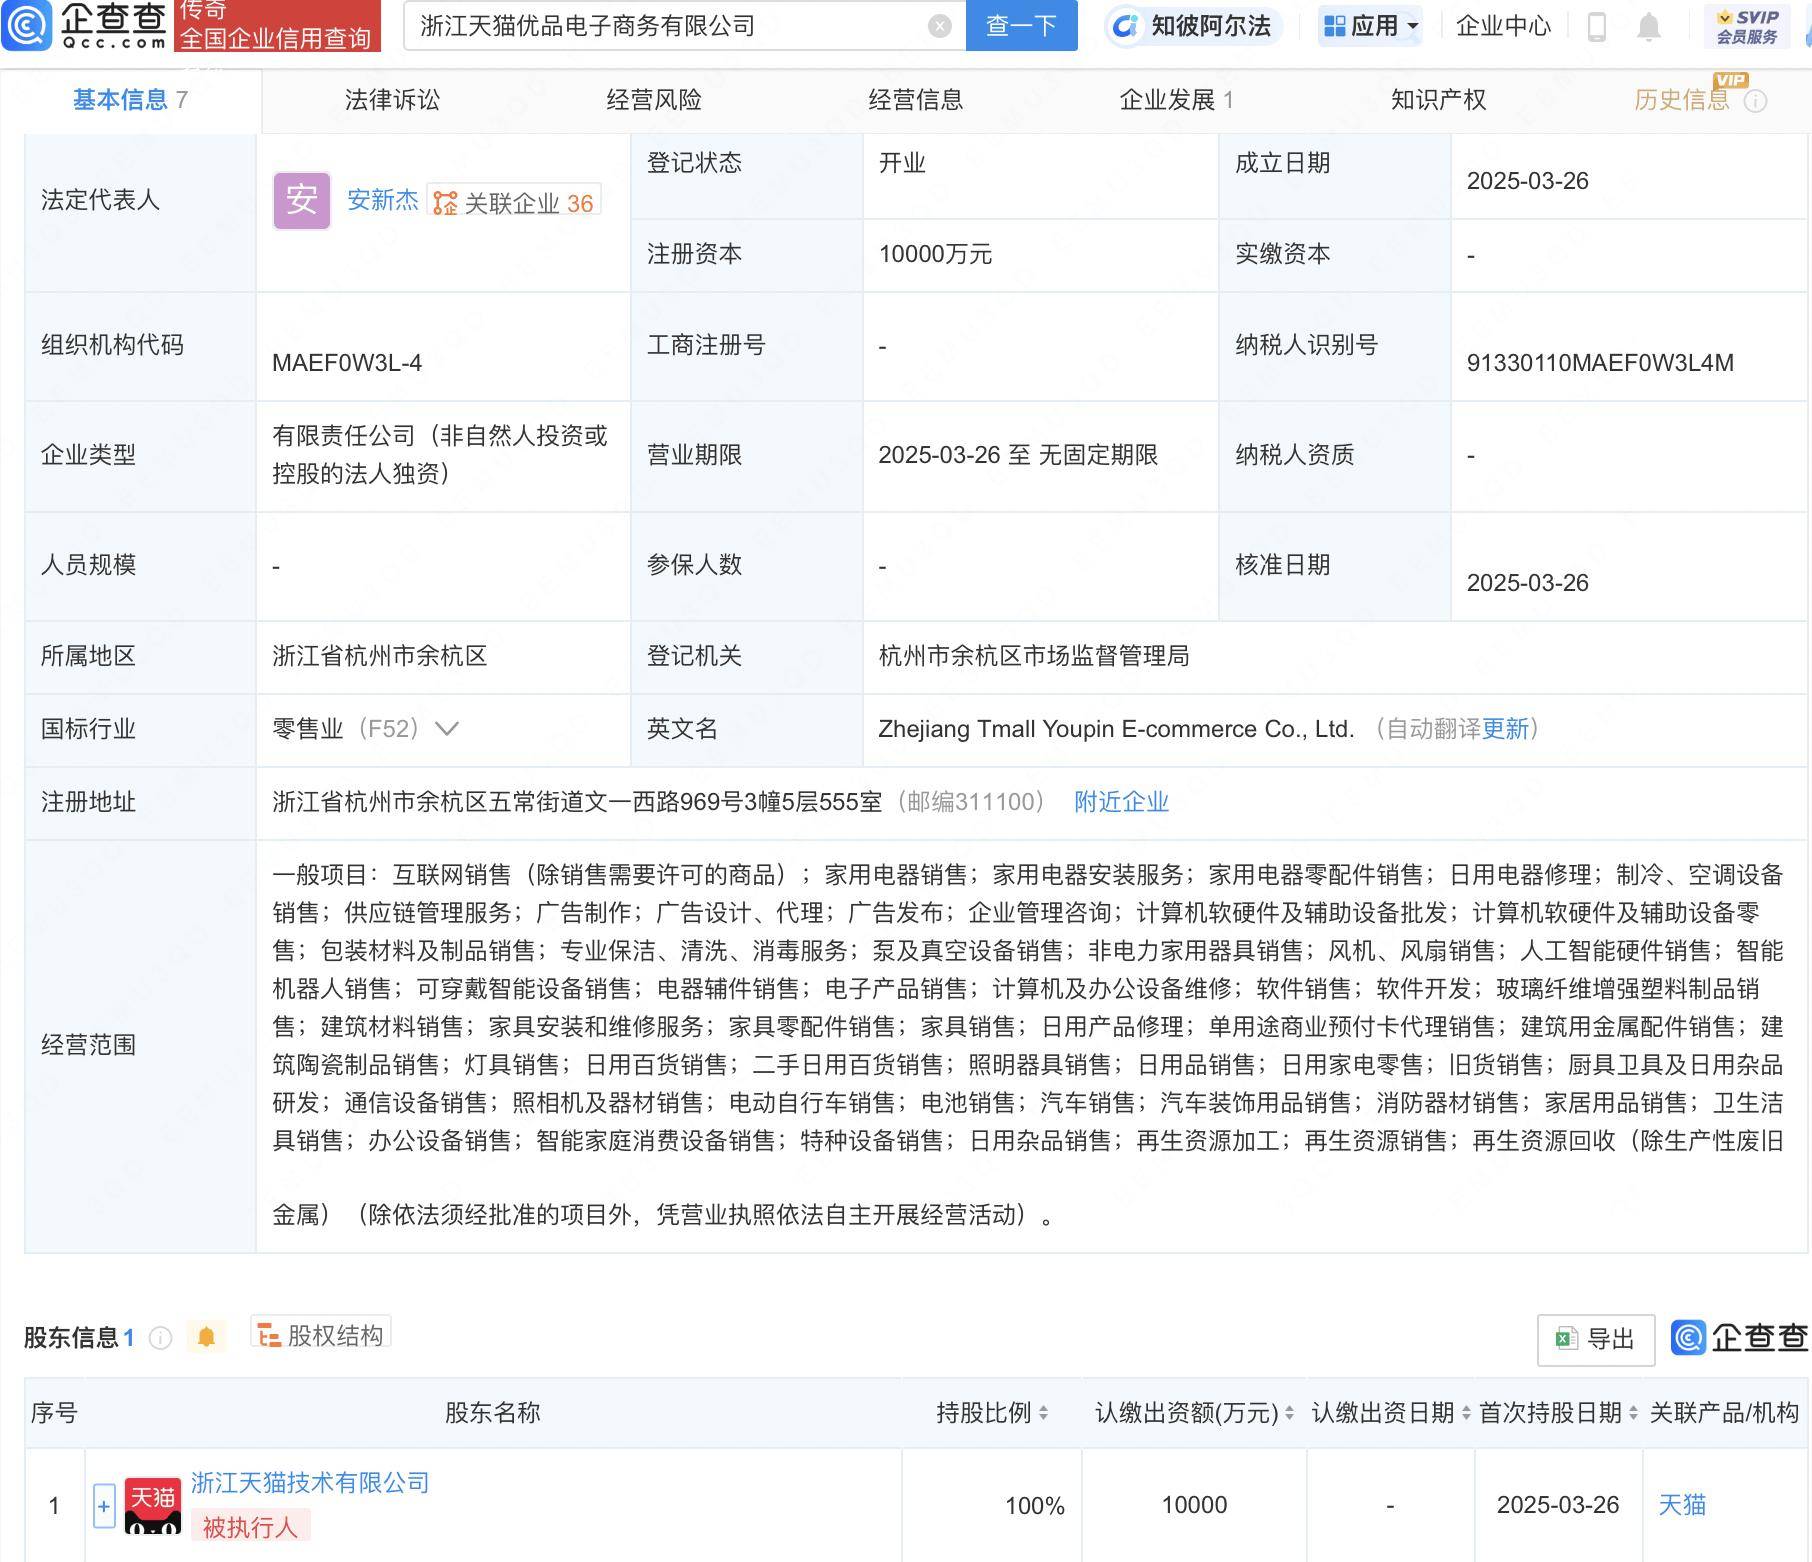Expand the 零售业 industry chevron
Screen dimensions: 1812x1562
tap(447, 729)
